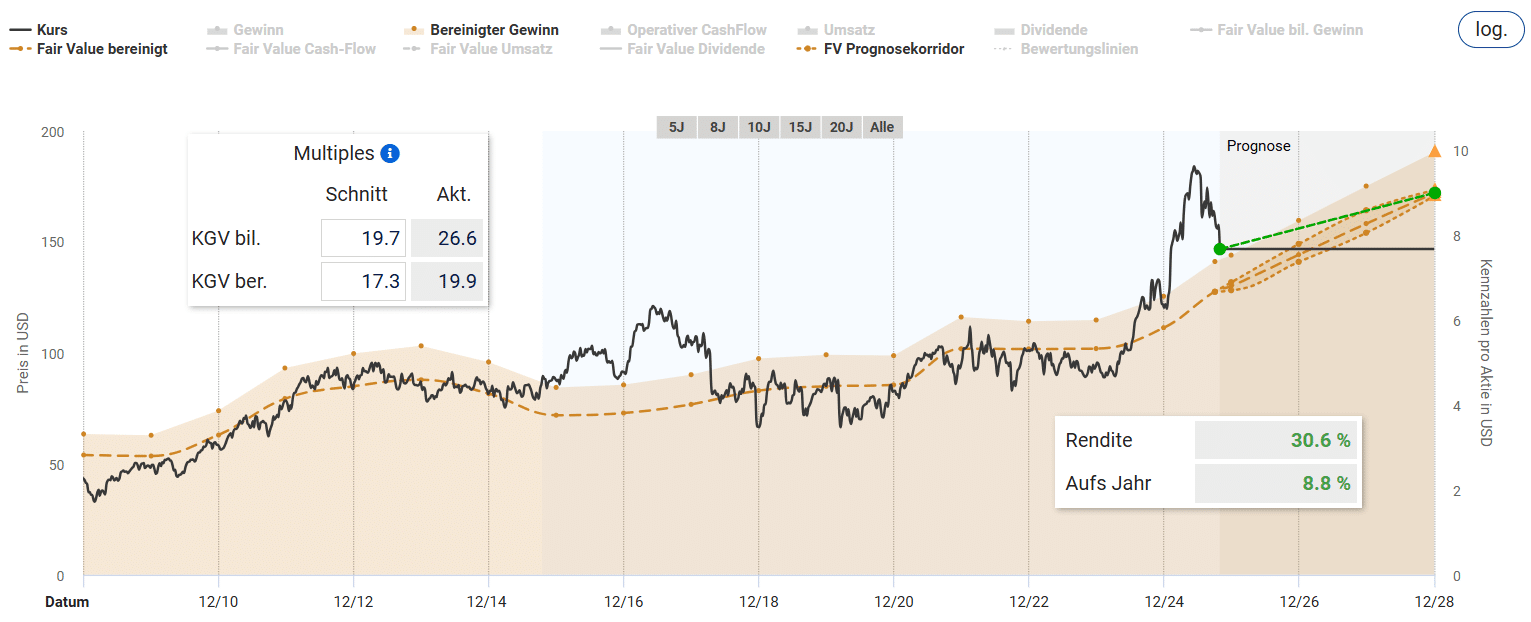Image resolution: width=1531 pixels, height=622 pixels.
Task: Select the 10J time range tab
Action: (759, 127)
